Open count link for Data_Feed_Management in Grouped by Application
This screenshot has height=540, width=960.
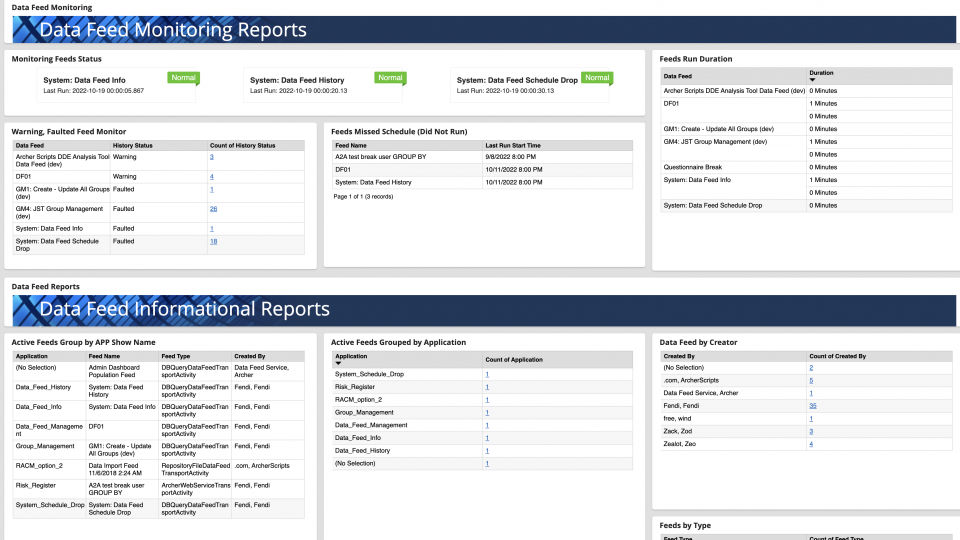pos(487,426)
